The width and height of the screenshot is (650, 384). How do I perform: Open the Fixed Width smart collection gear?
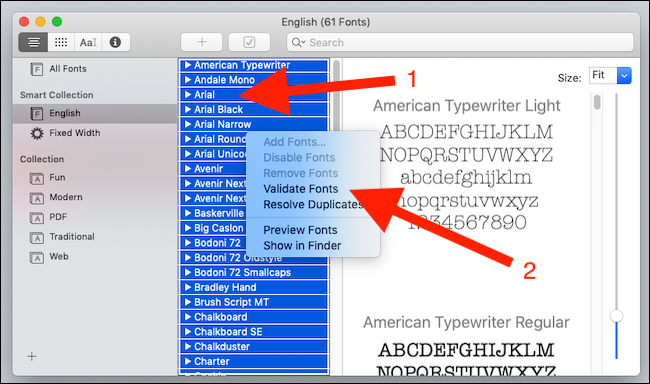coord(37,134)
